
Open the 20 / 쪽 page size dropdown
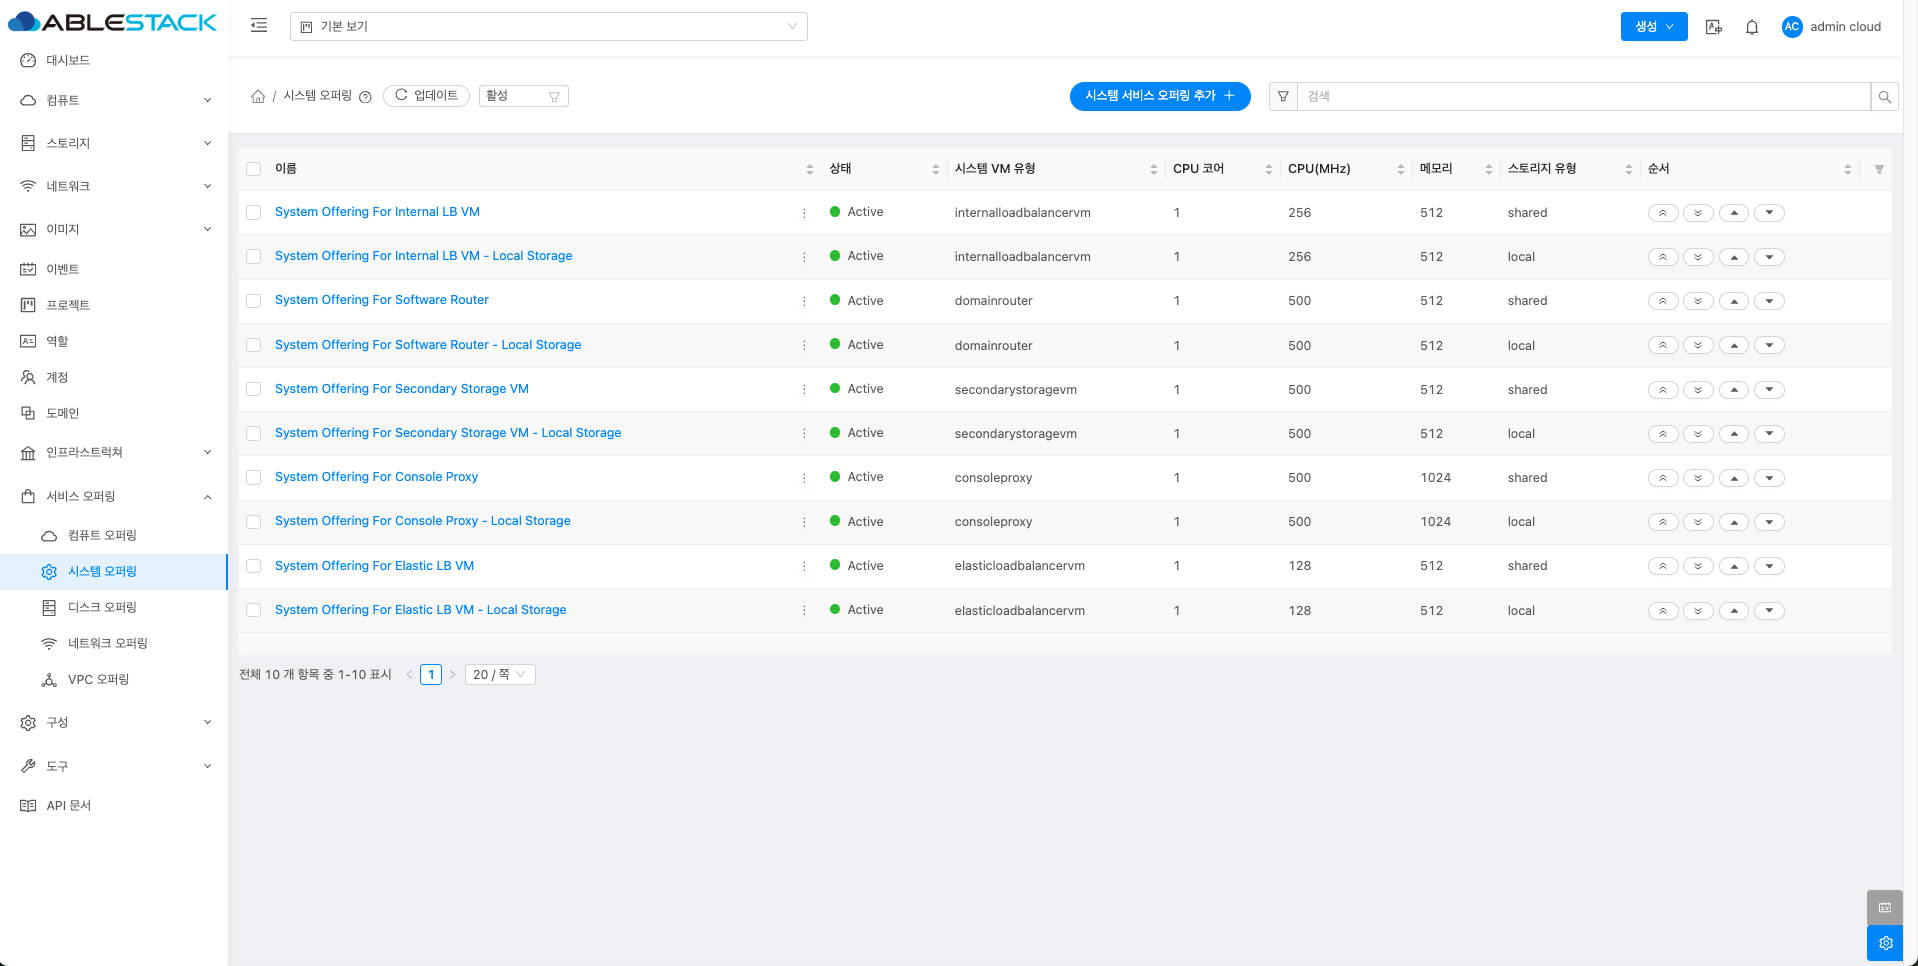[x=499, y=675]
